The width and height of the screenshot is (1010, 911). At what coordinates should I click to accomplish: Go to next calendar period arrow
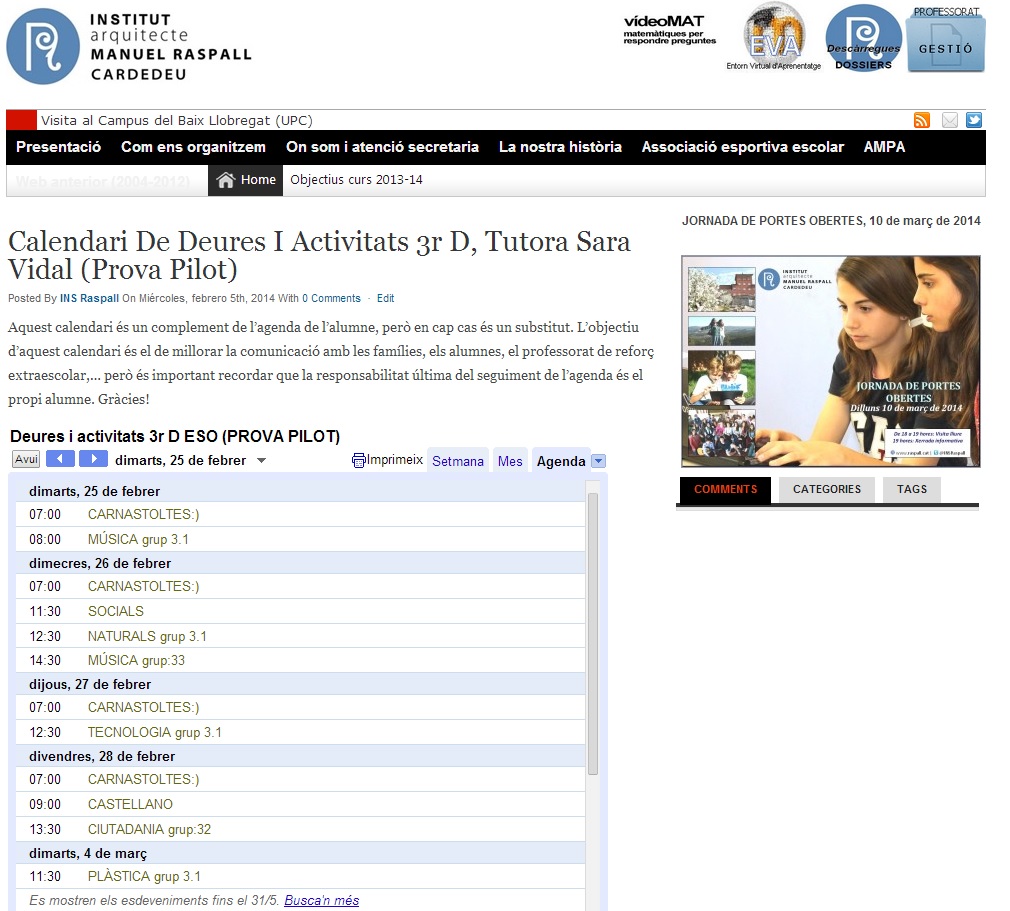point(93,459)
